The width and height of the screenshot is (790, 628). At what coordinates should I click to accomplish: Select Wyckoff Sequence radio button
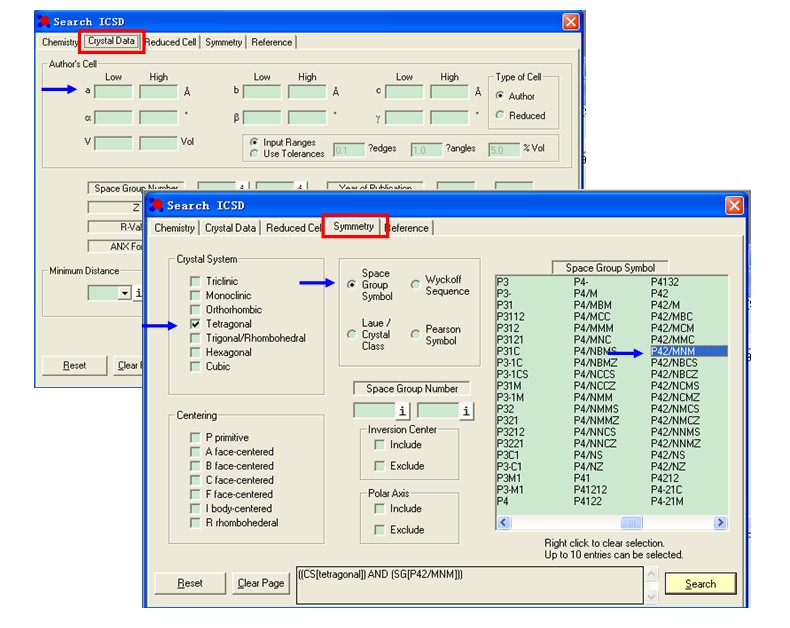(415, 285)
